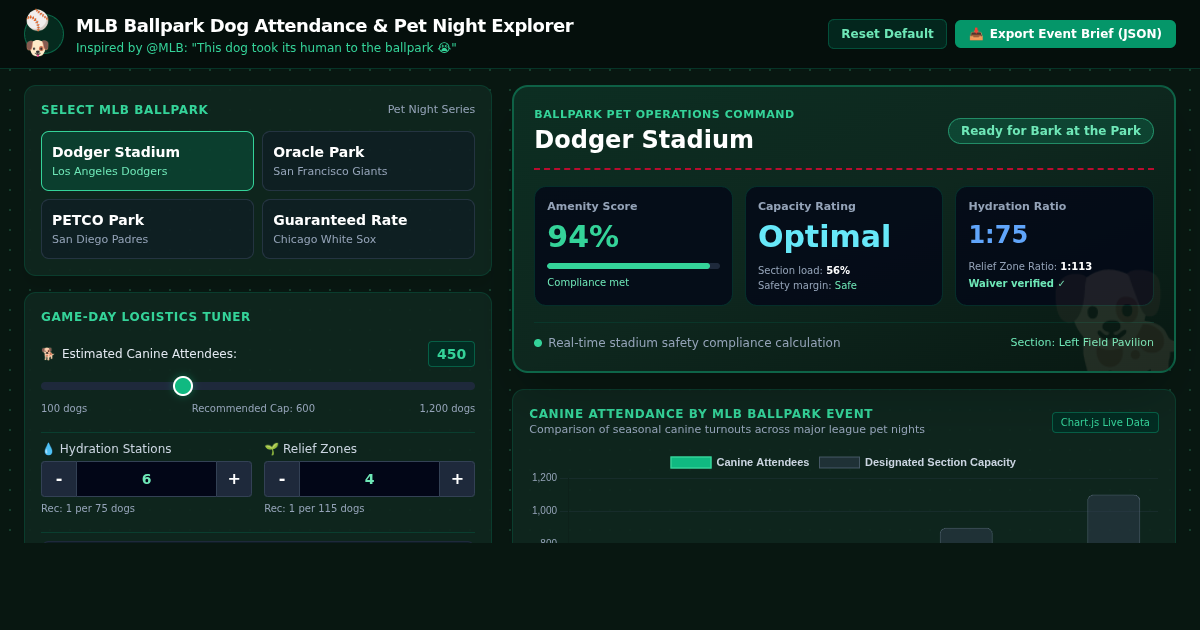
Task: Click the green real-time status dot
Action: tap(538, 343)
